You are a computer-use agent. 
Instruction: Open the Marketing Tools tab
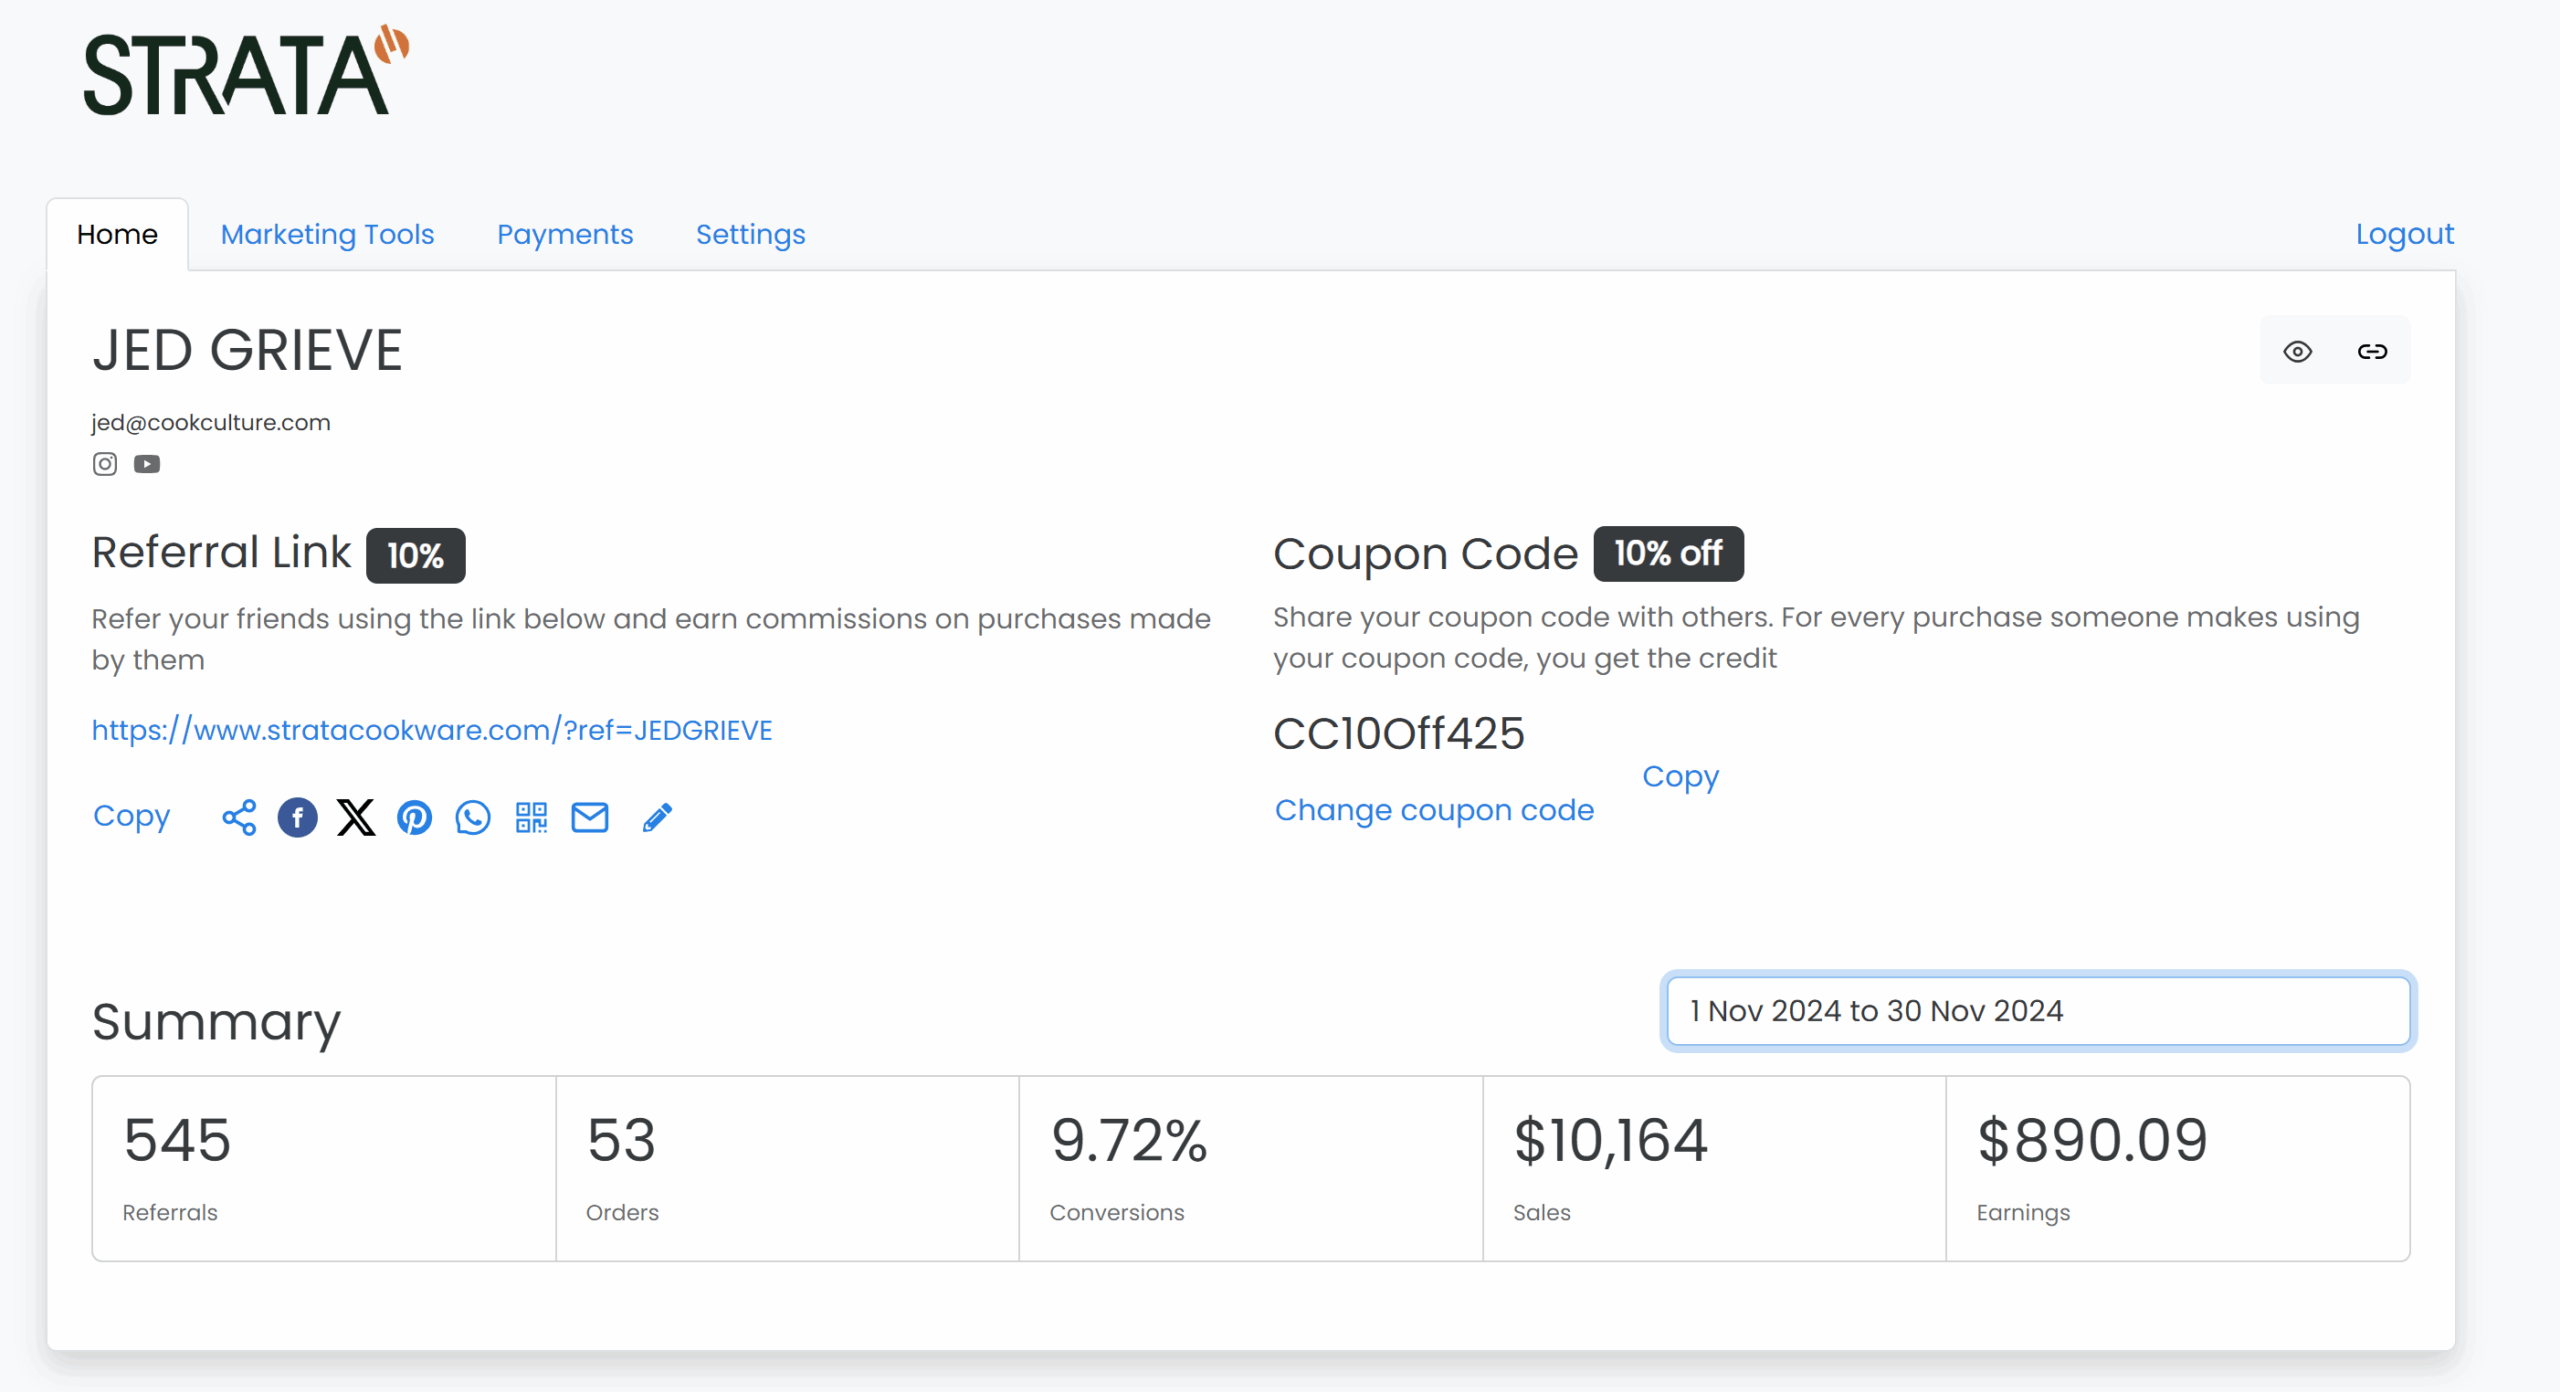(x=327, y=234)
